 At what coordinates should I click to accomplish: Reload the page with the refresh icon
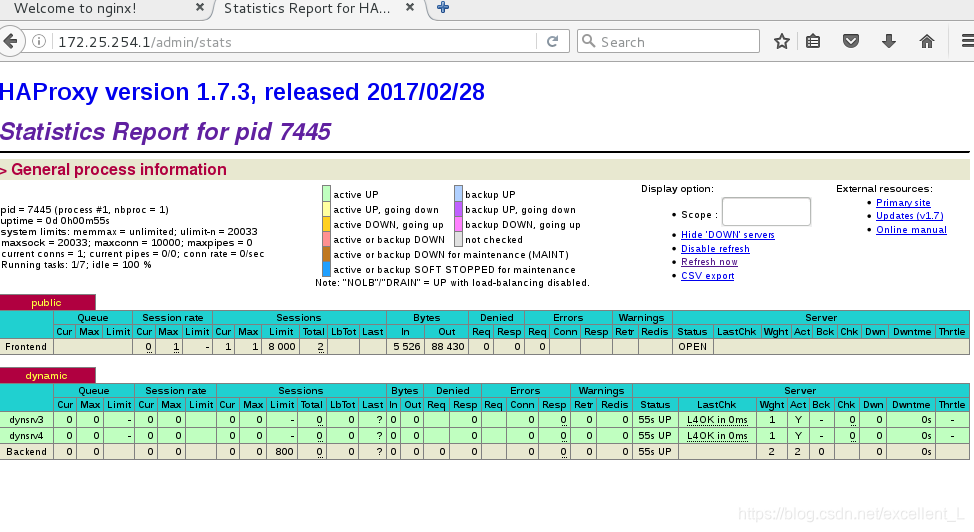pos(552,42)
